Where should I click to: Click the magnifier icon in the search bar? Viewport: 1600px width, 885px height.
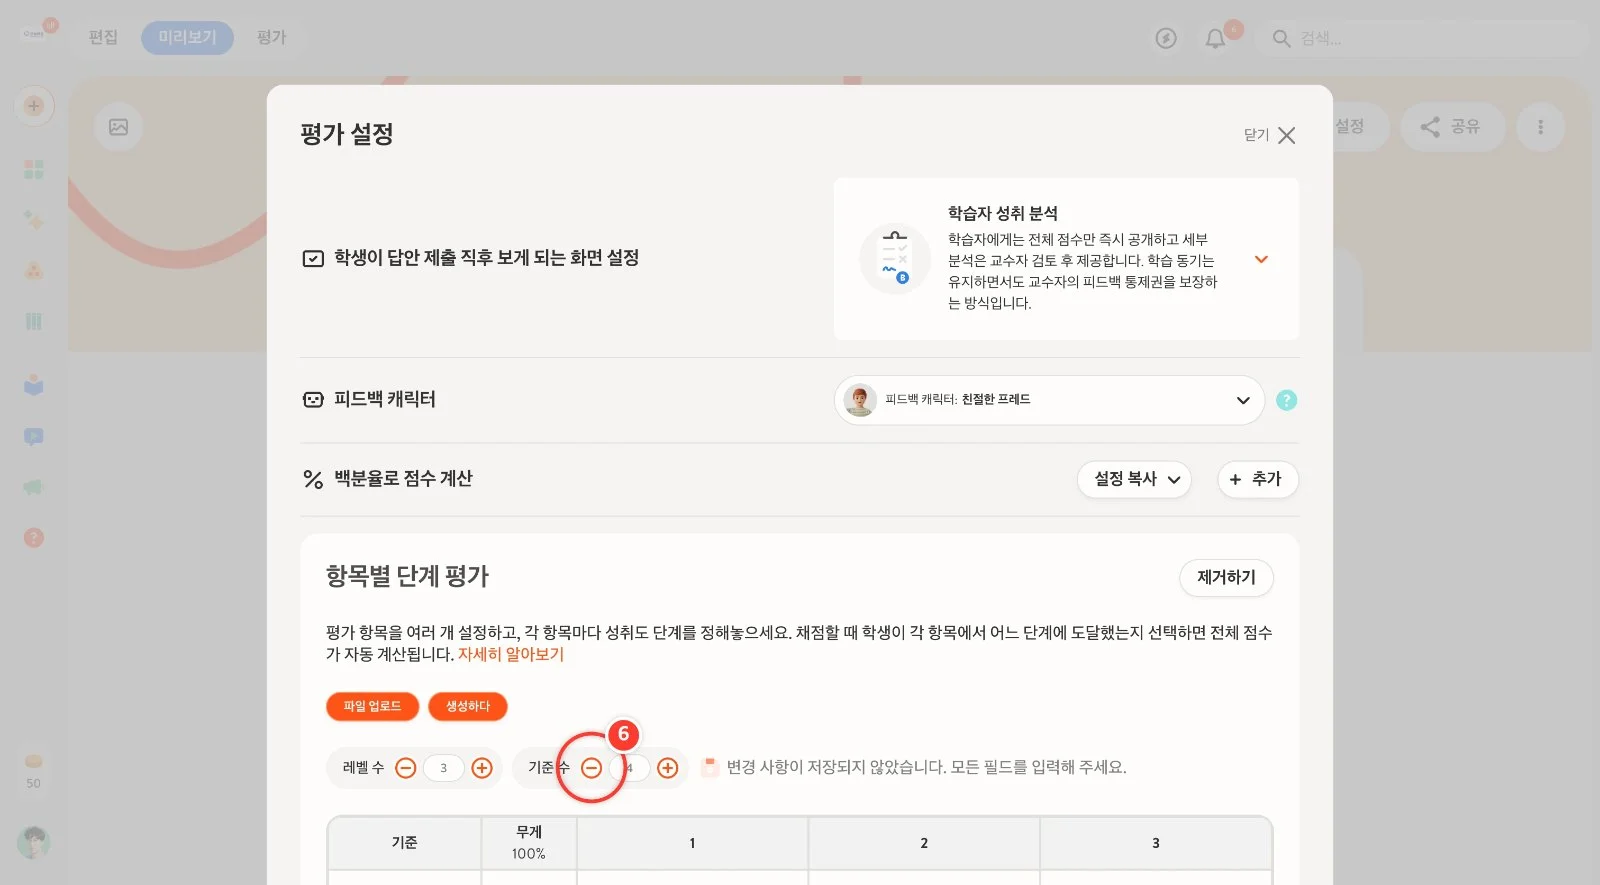(1281, 38)
